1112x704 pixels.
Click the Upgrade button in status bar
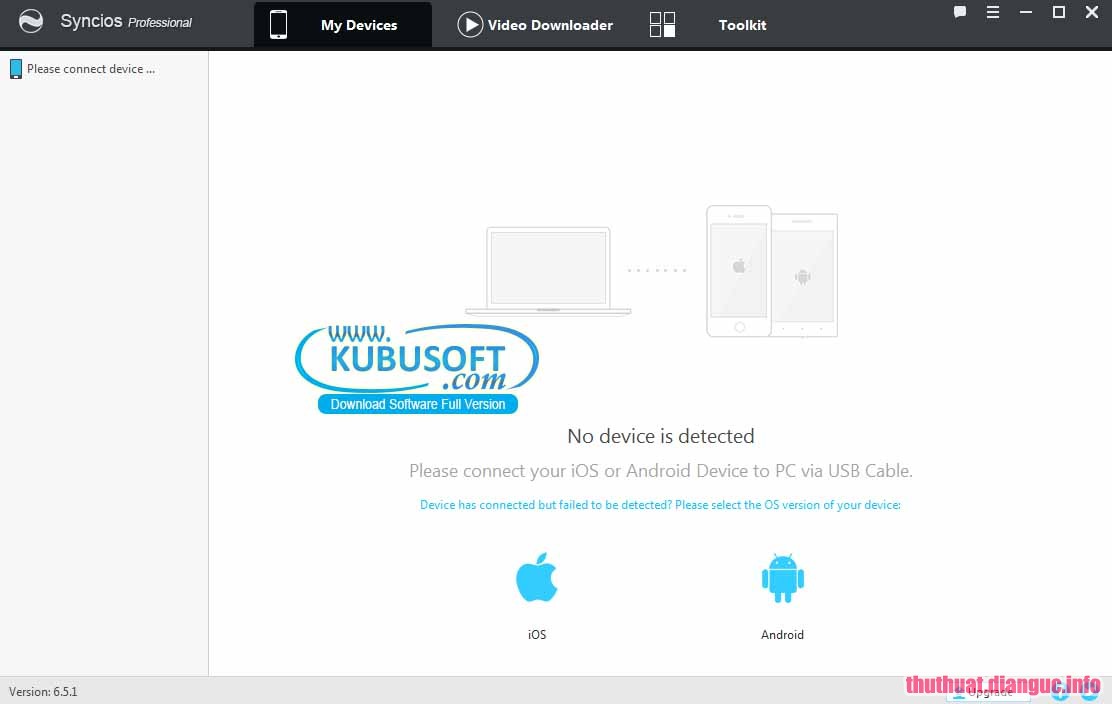click(989, 693)
